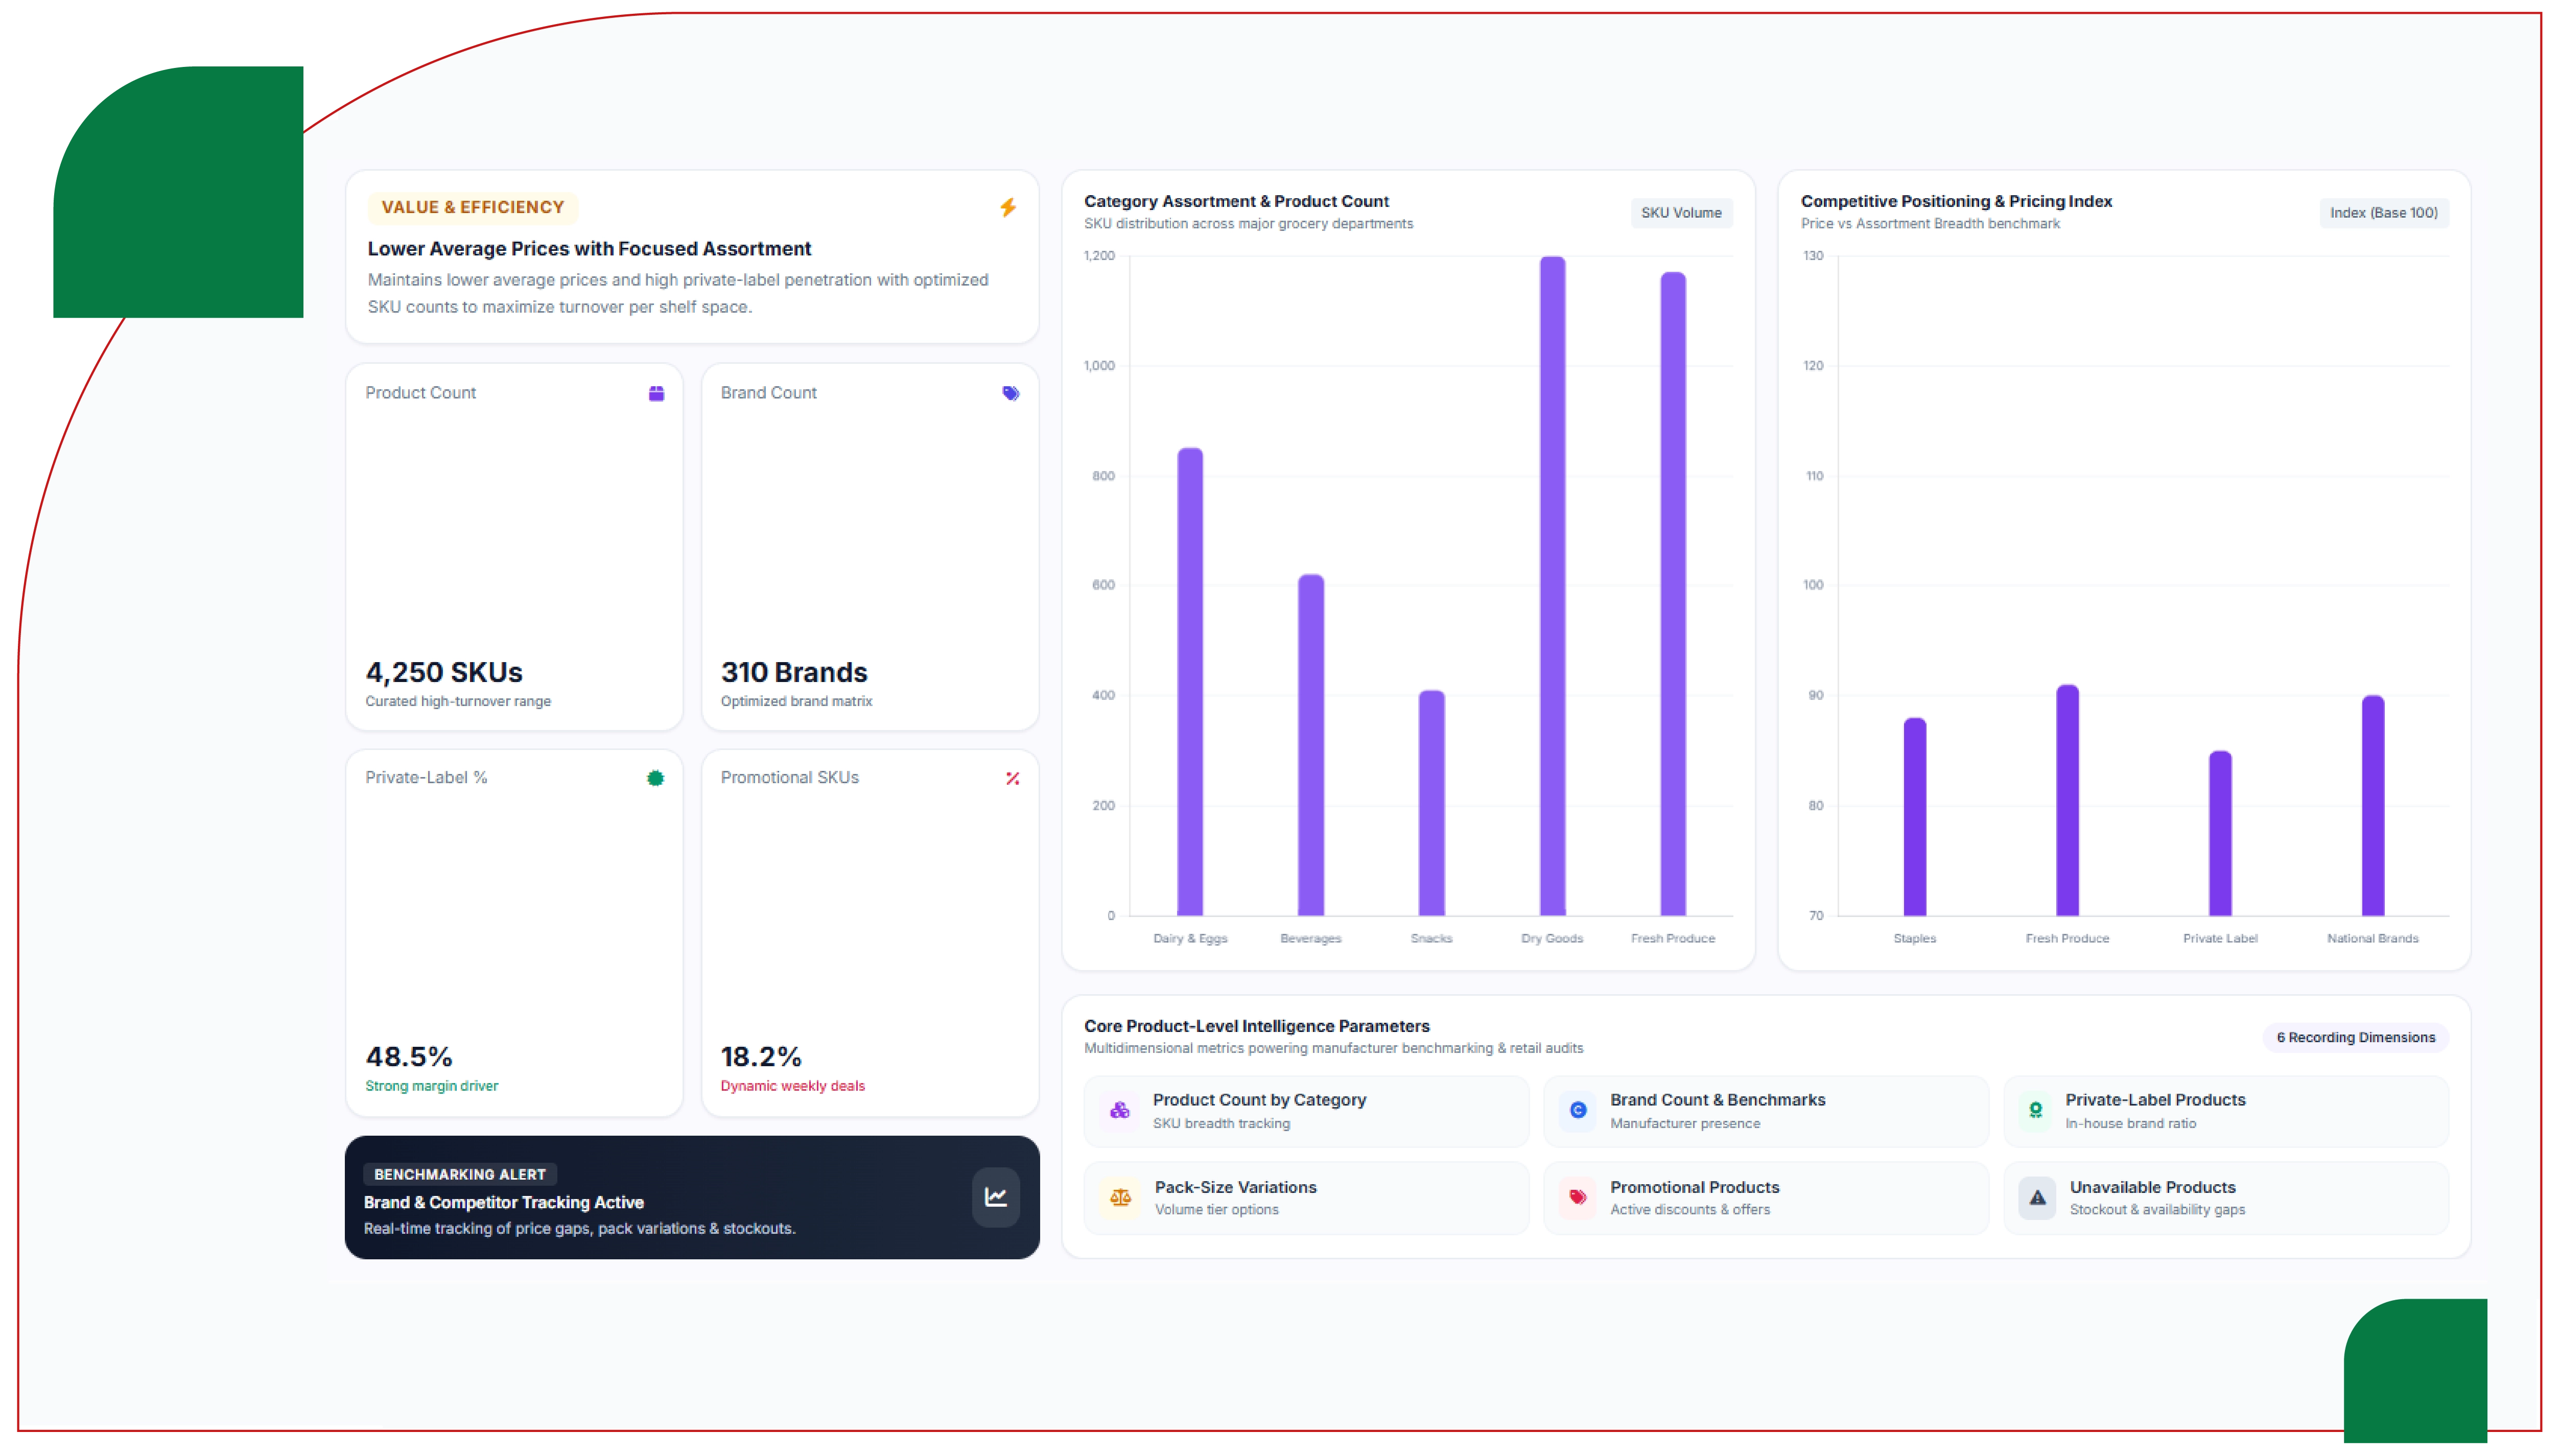Click the green Private-Label badge icon
Image resolution: width=2560 pixels, height=1456 pixels.
click(655, 778)
